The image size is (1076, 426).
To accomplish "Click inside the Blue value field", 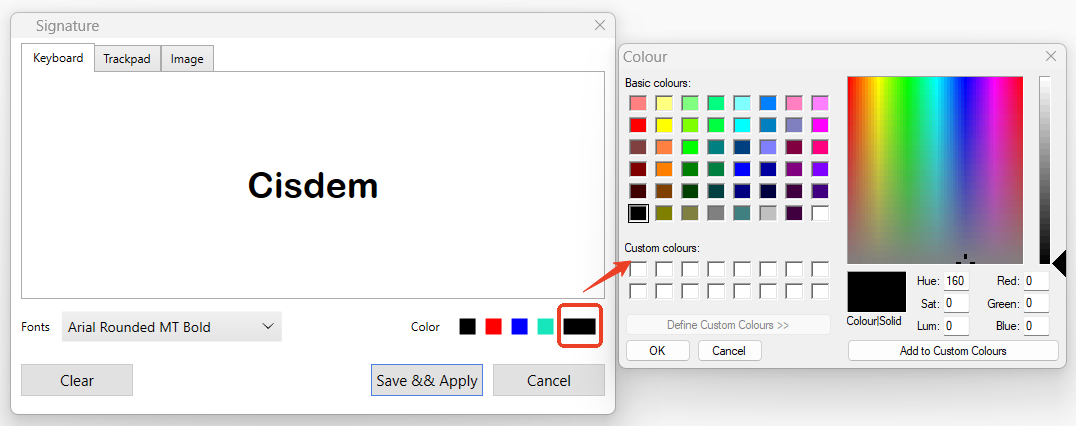I will point(1037,326).
